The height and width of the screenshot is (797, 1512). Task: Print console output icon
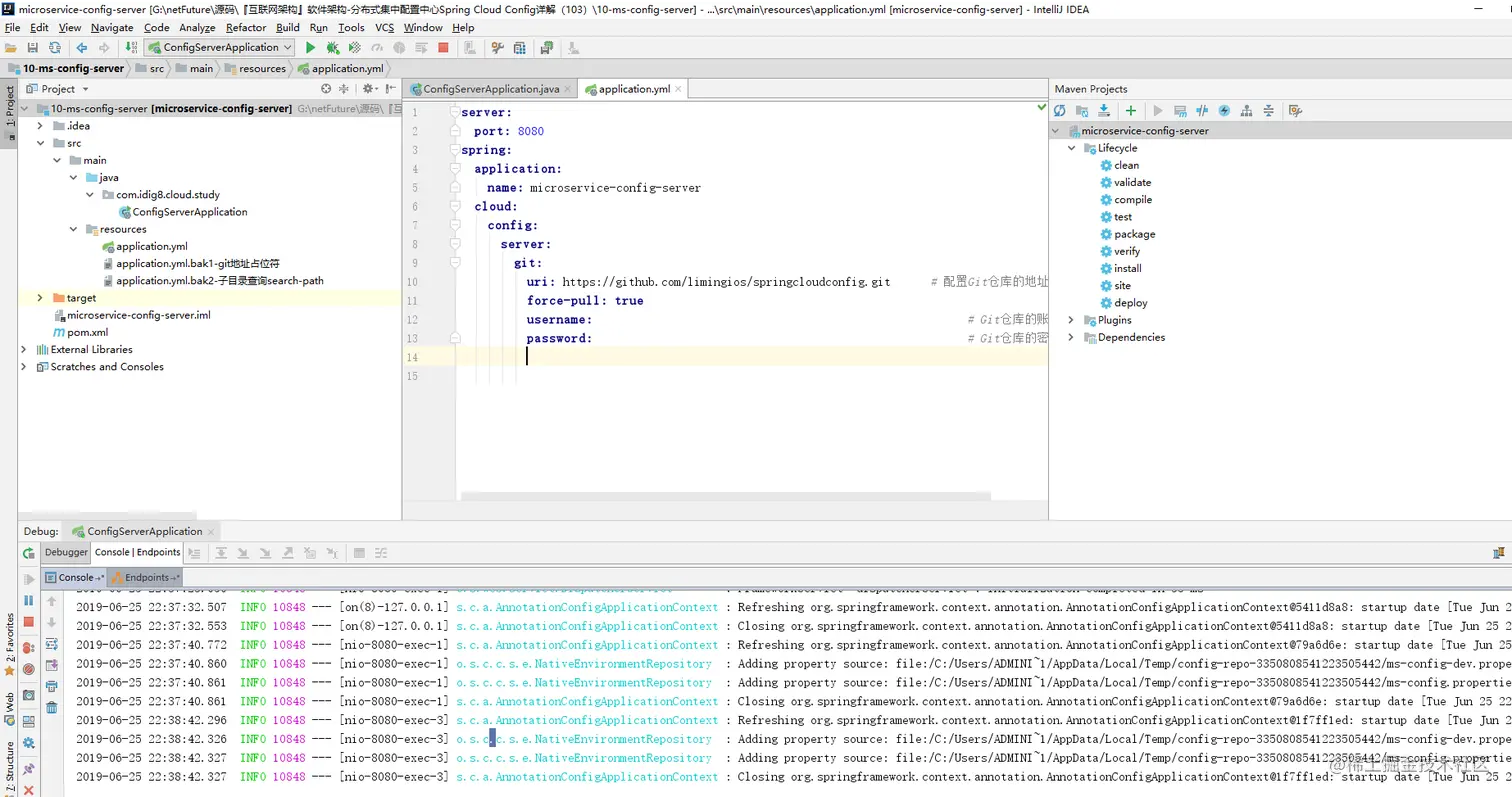(x=52, y=686)
